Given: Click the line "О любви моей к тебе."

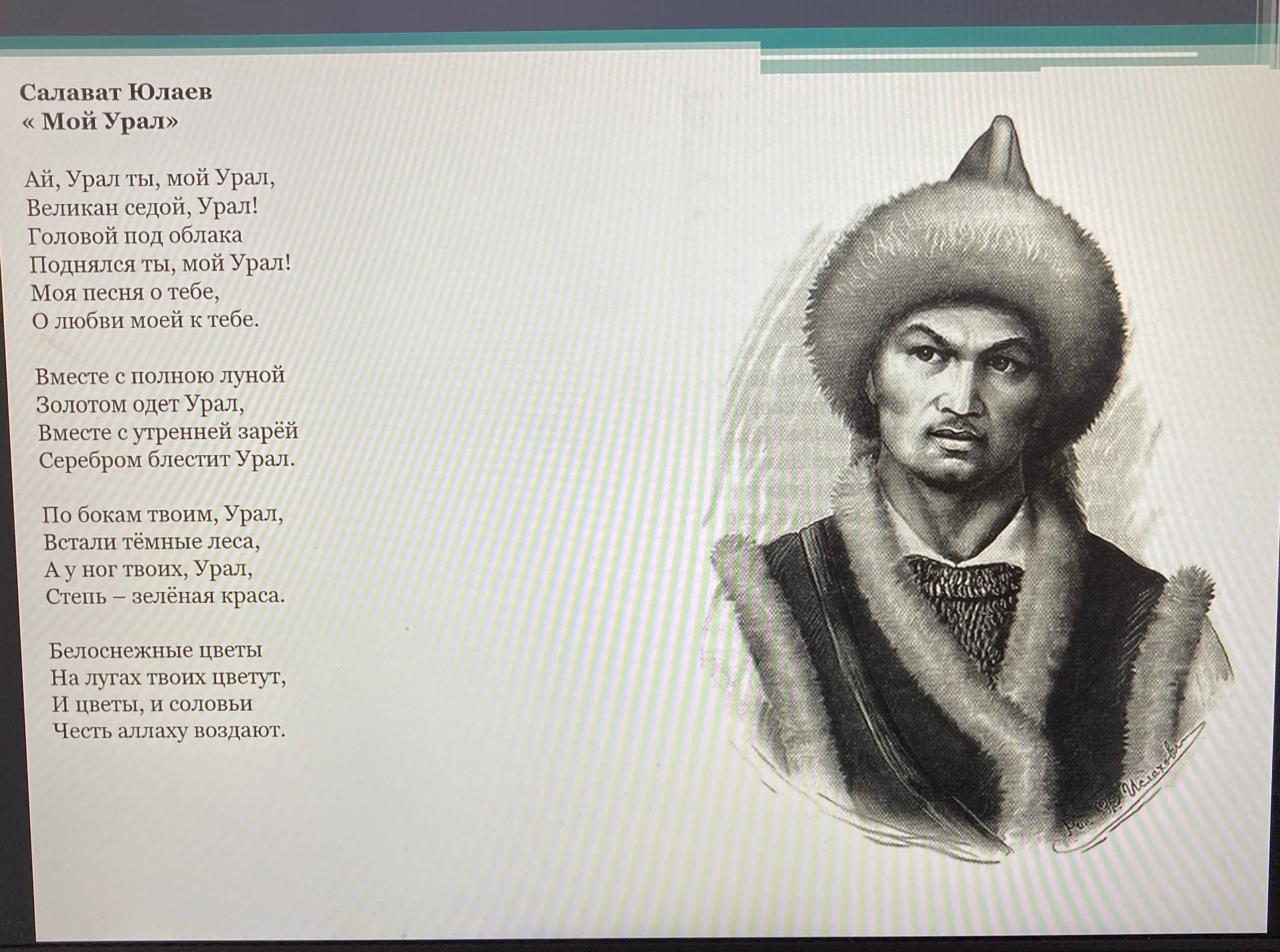Looking at the screenshot, I should [145, 321].
